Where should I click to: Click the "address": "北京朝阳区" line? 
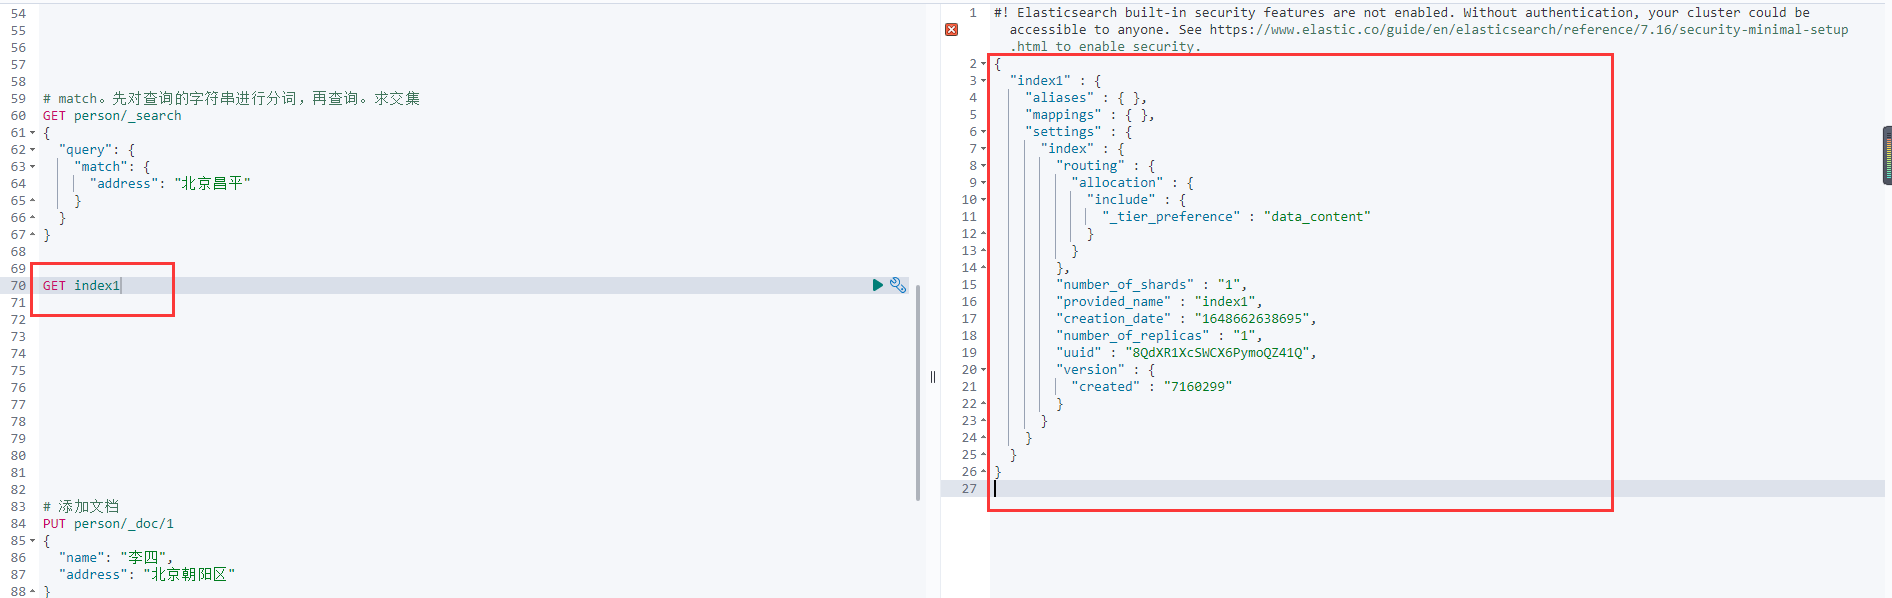click(147, 575)
